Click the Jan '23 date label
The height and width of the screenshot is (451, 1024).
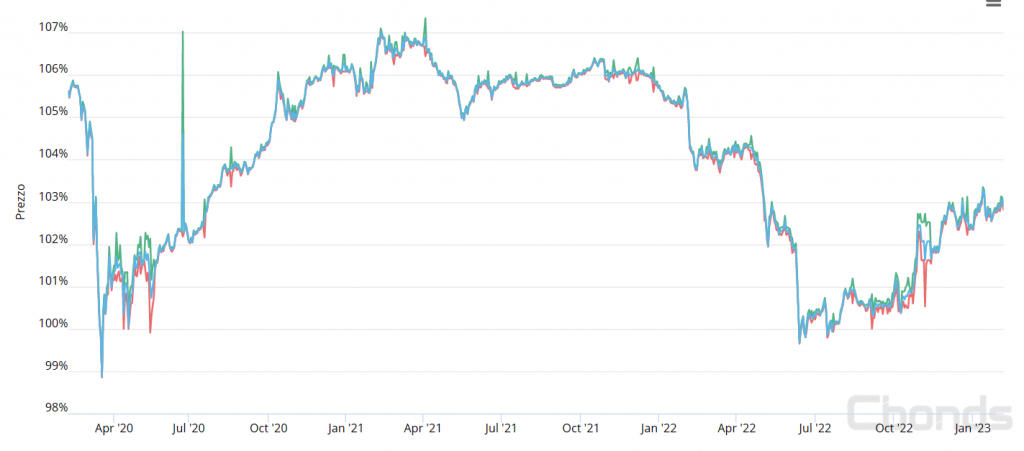pyautogui.click(x=971, y=428)
